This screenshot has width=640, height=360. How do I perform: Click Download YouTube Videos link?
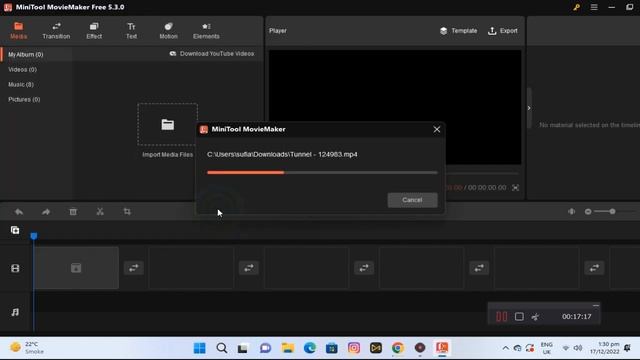point(212,53)
